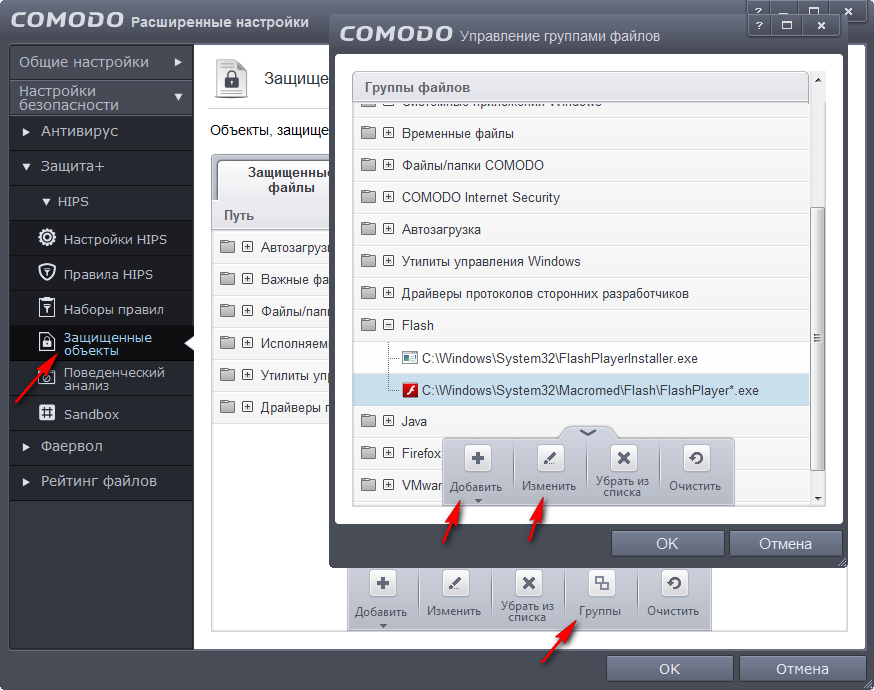Click Убрать из списка in file groups dialog
The height and width of the screenshot is (690, 874).
tap(623, 471)
